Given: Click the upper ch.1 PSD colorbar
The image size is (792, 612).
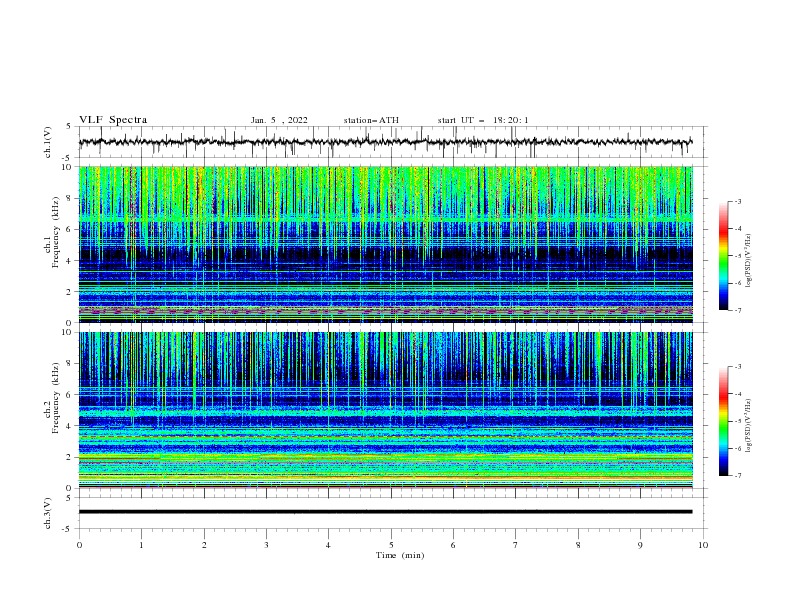Looking at the screenshot, I should coord(724,256).
